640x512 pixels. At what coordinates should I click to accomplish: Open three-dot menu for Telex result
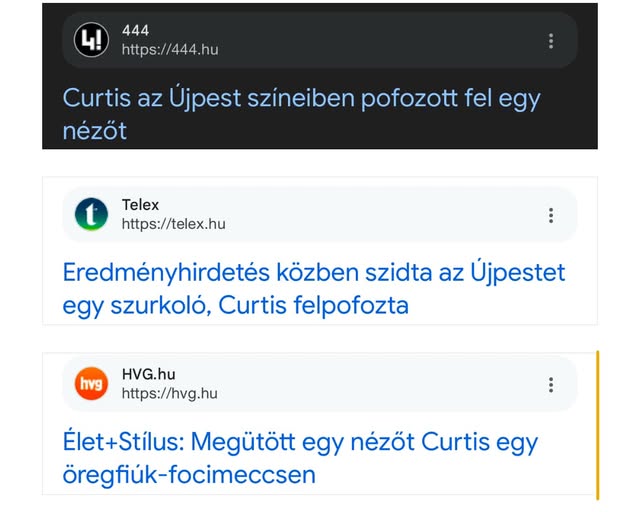coord(551,215)
